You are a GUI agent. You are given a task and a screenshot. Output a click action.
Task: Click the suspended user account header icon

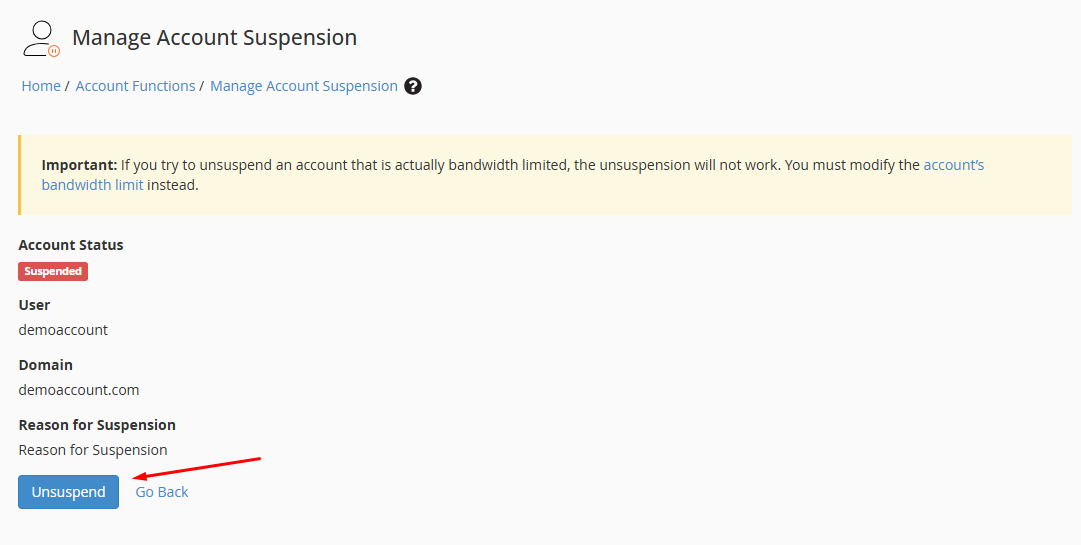tap(41, 39)
